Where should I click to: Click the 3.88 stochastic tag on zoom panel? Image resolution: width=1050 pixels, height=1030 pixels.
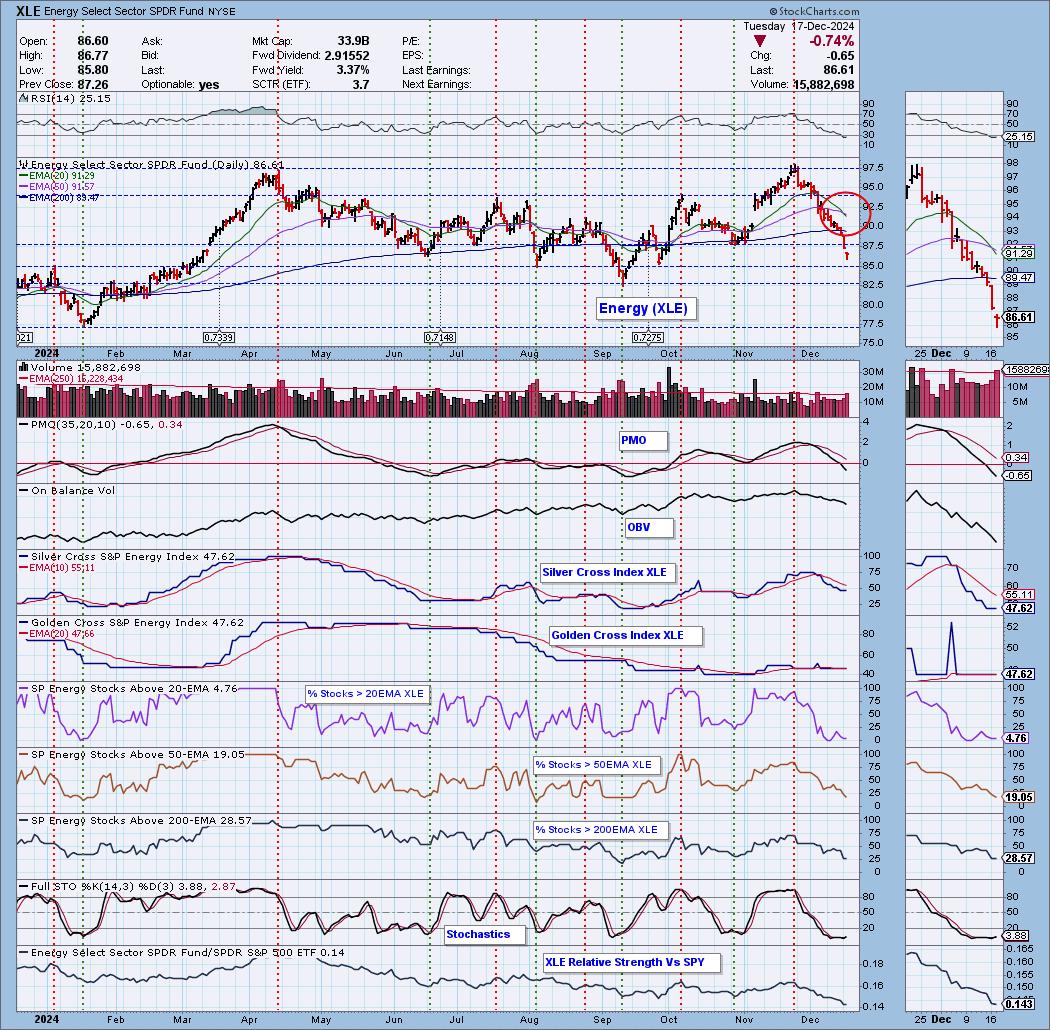tap(1017, 936)
